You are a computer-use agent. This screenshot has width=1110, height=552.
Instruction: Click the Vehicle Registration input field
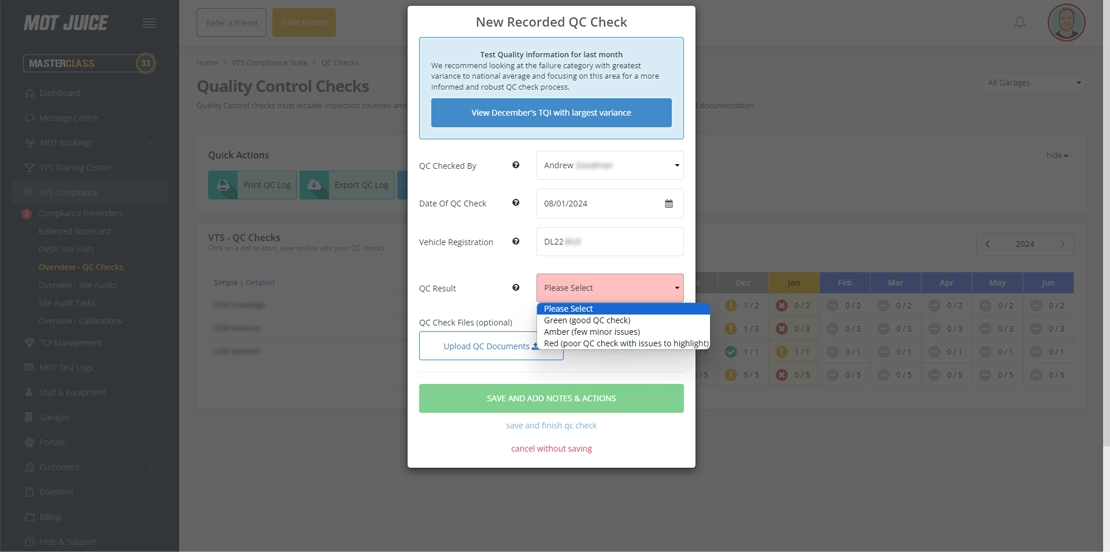coord(610,241)
